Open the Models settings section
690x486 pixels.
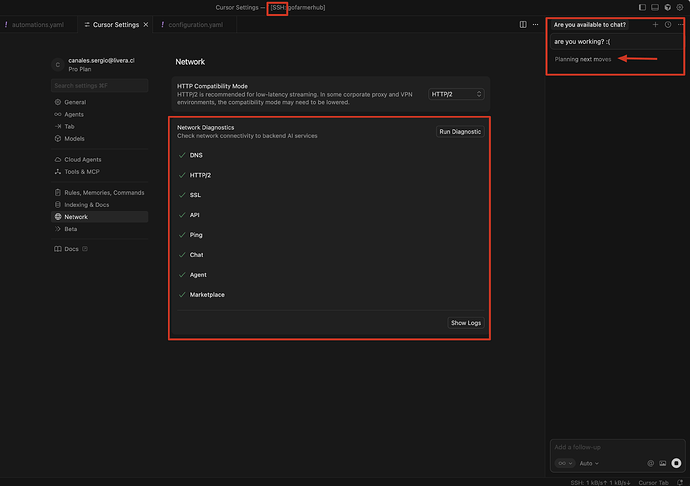pyautogui.click(x=99, y=139)
